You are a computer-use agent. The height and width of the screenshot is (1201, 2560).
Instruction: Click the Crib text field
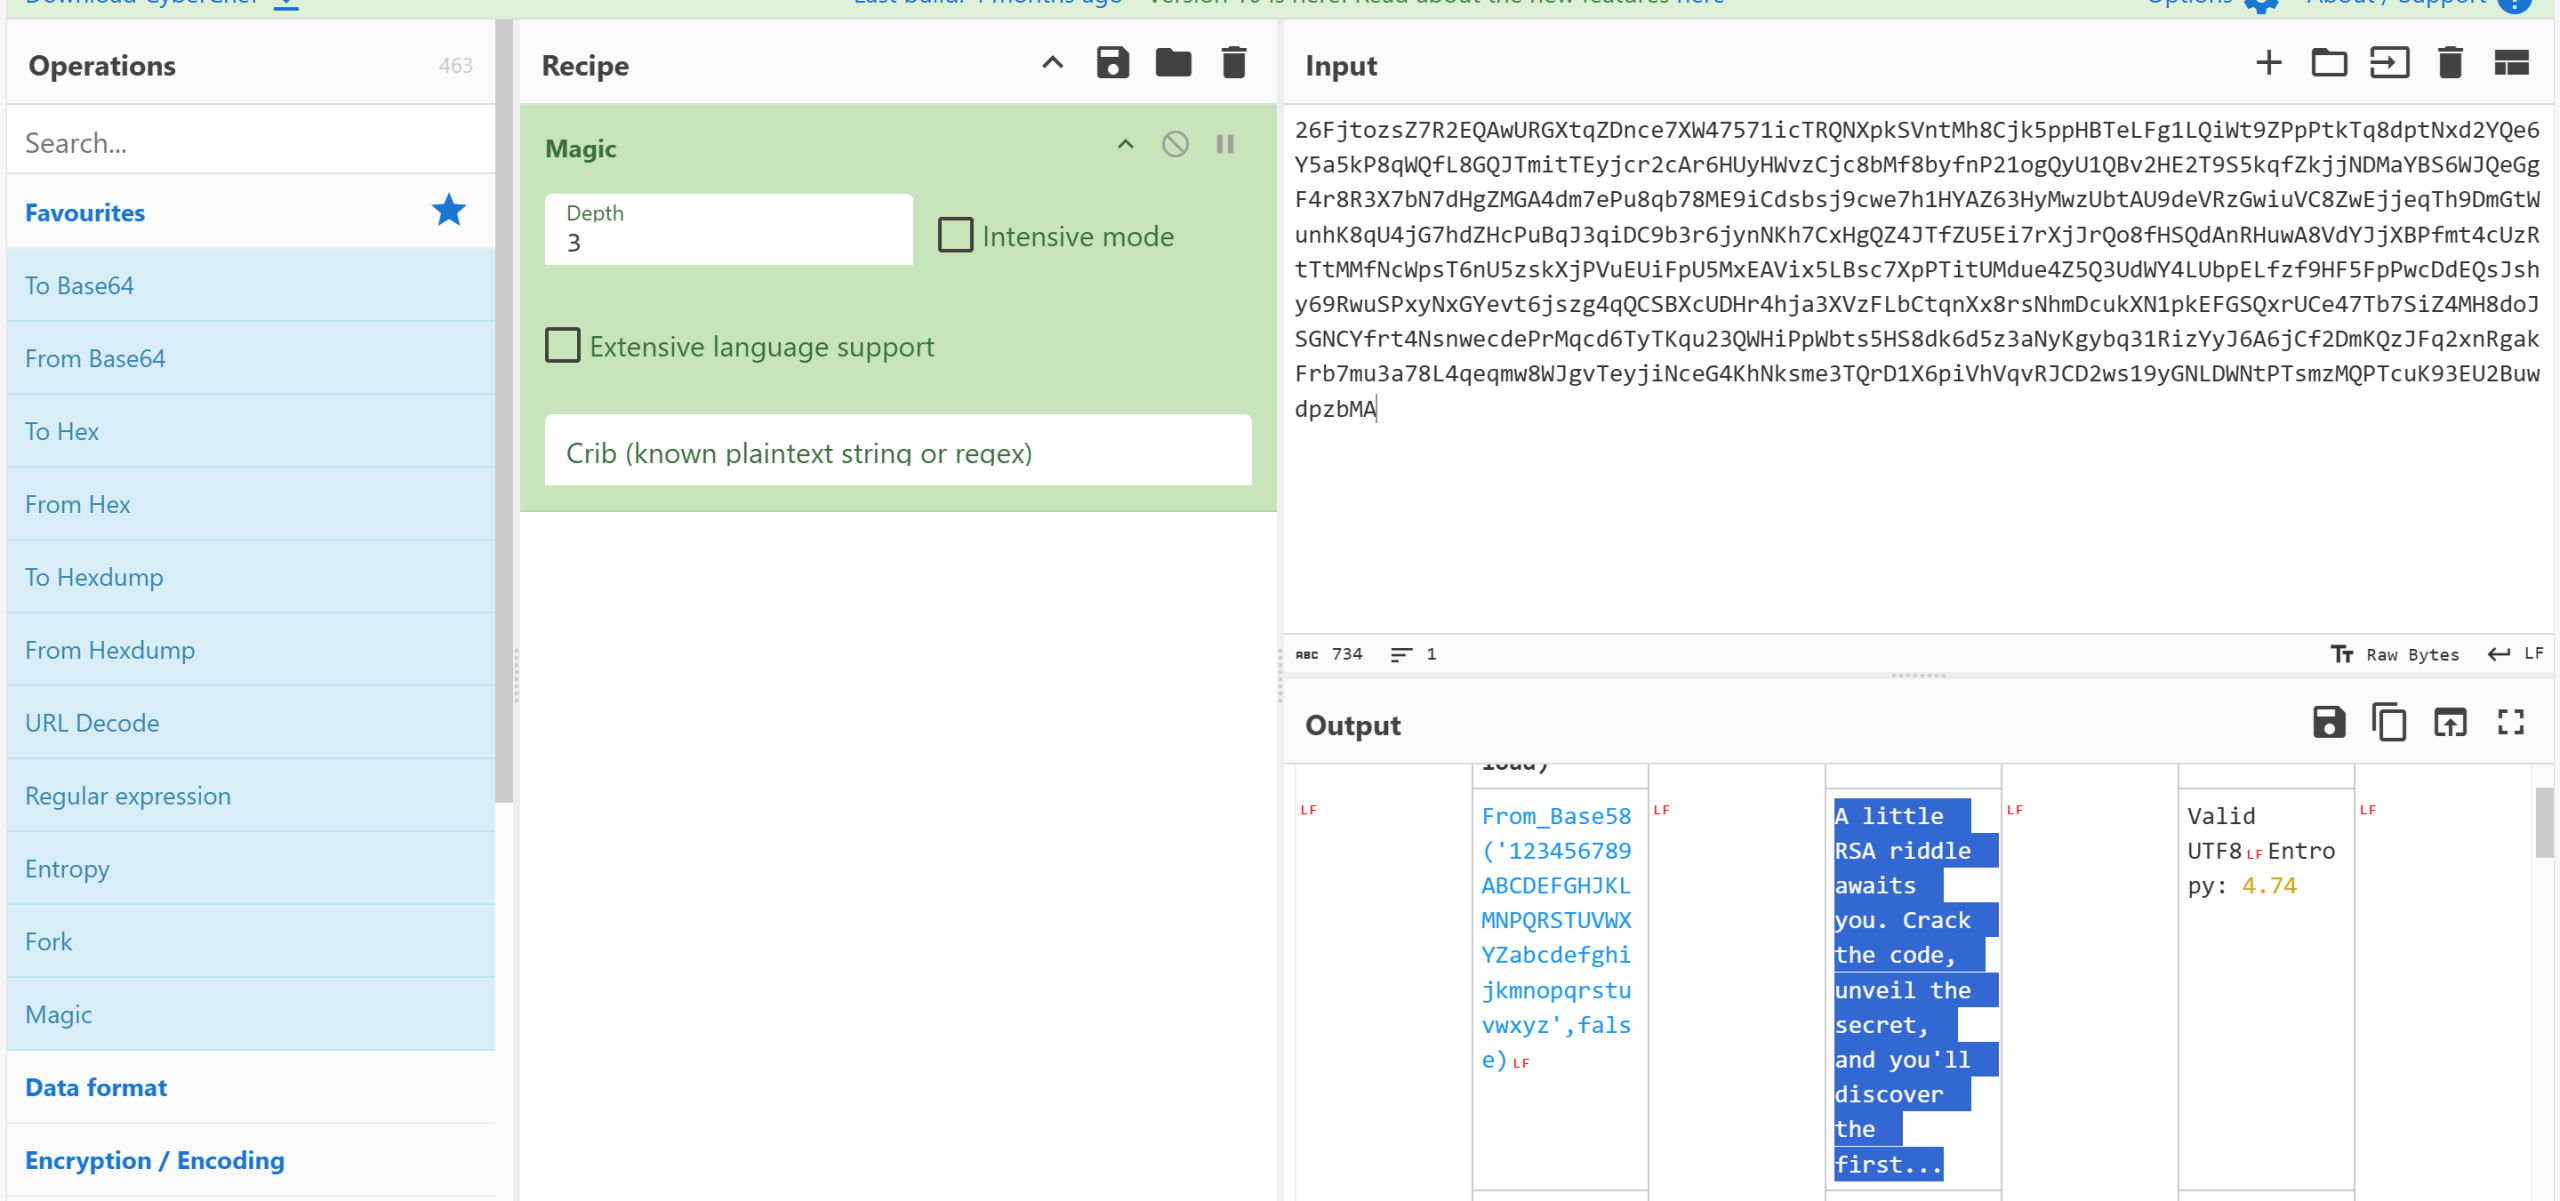[x=897, y=452]
